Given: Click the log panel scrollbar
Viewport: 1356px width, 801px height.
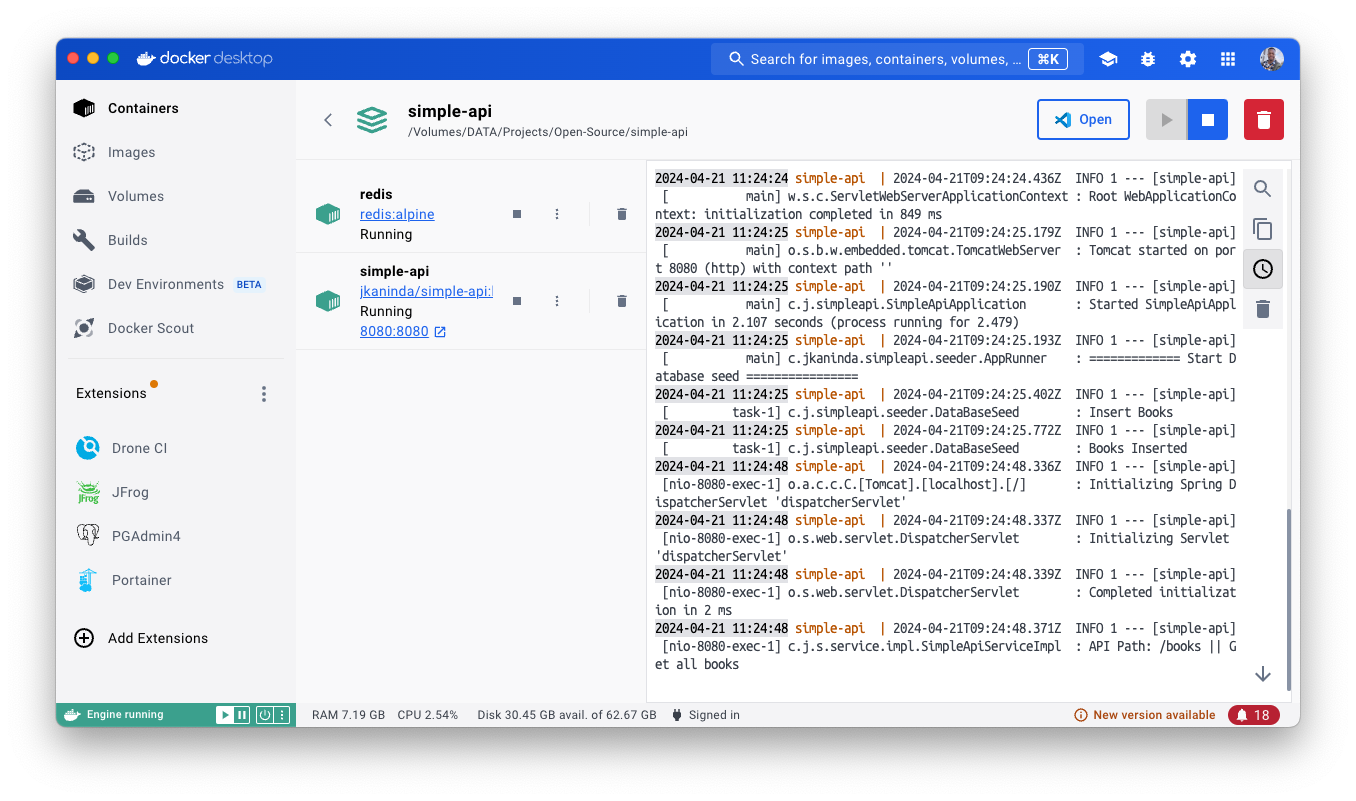Looking at the screenshot, I should pos(1289,599).
